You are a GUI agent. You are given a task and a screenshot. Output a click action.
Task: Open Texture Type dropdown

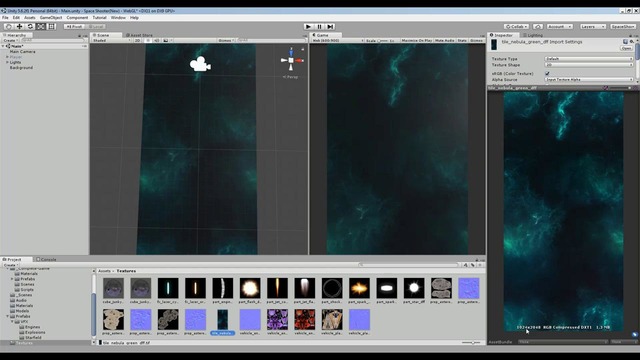(x=589, y=59)
